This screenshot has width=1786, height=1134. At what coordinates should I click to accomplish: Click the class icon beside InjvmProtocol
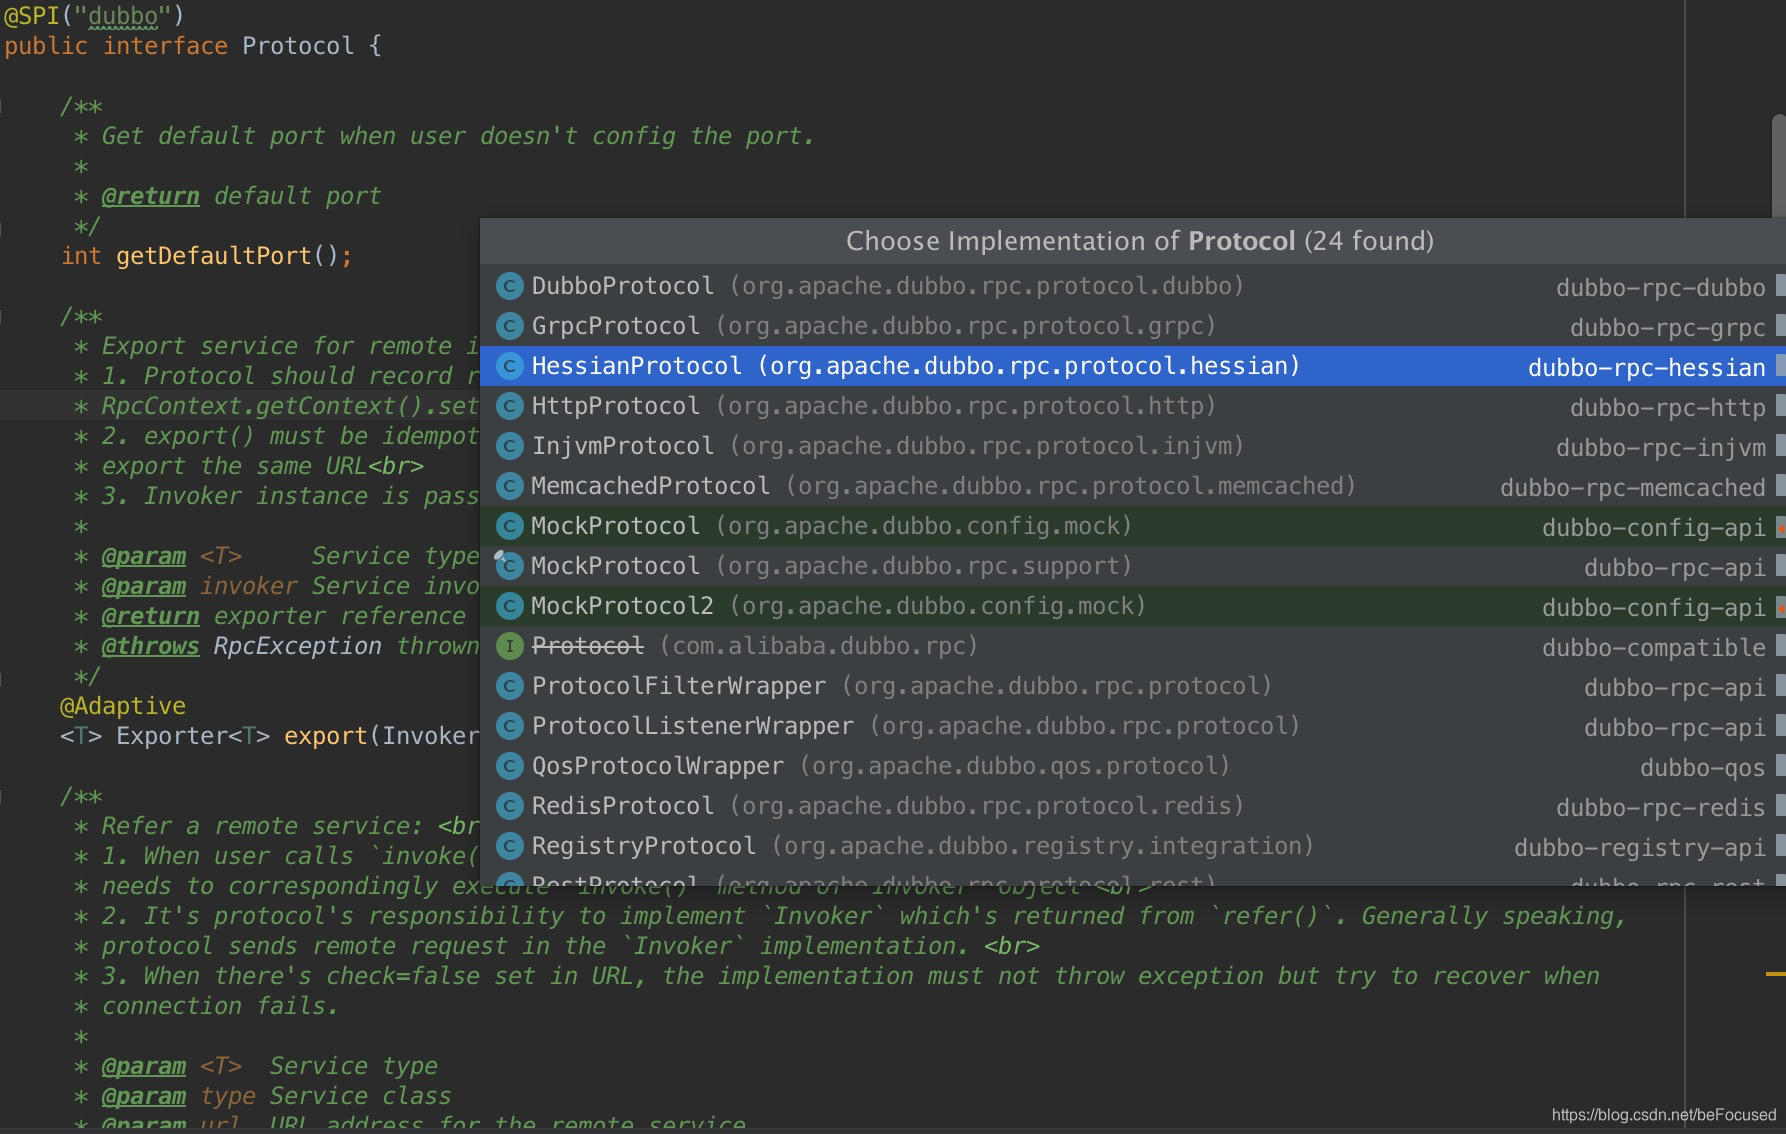(x=510, y=446)
